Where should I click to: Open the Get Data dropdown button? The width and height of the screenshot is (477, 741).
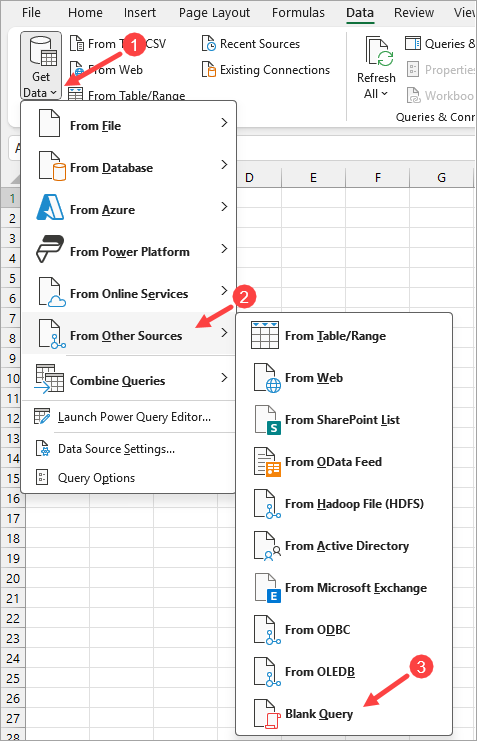click(x=41, y=65)
